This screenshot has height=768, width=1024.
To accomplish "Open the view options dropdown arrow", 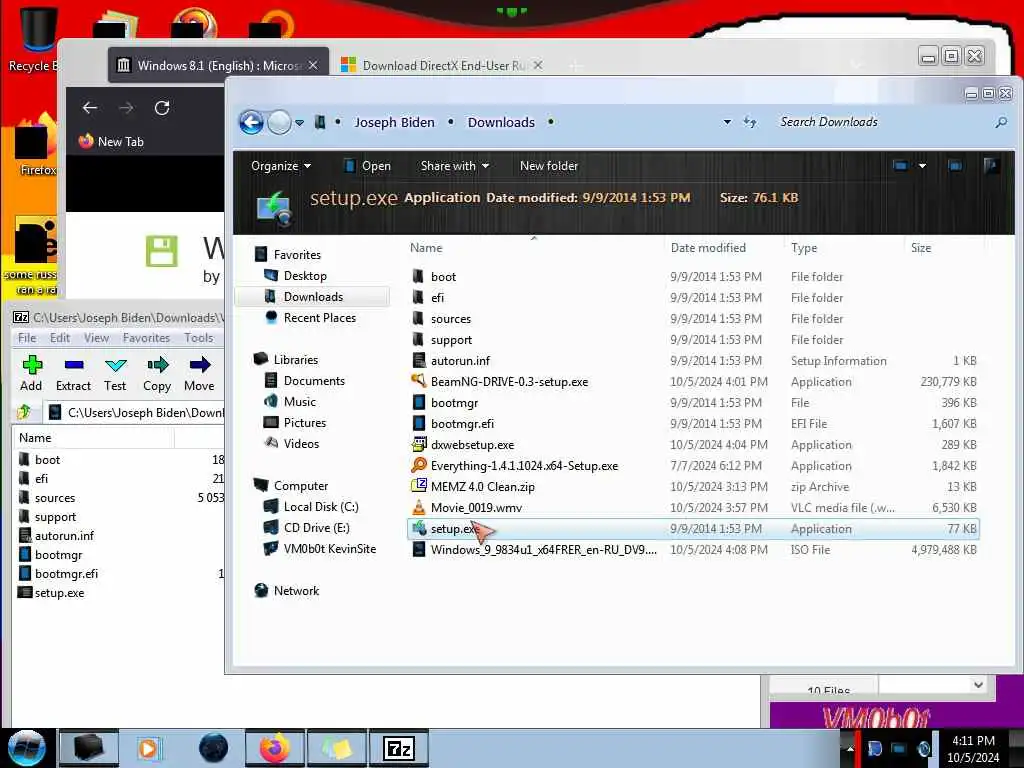I will [x=922, y=166].
